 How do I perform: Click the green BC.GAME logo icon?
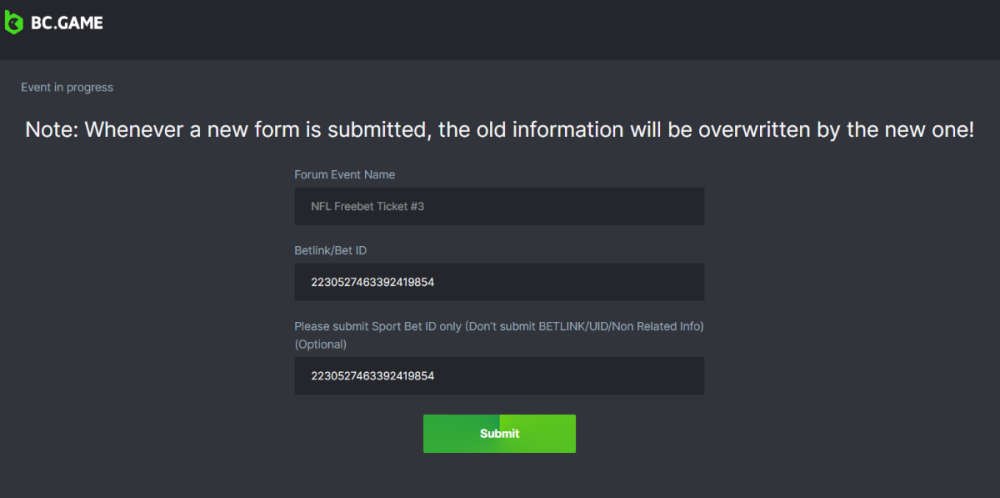pos(14,22)
